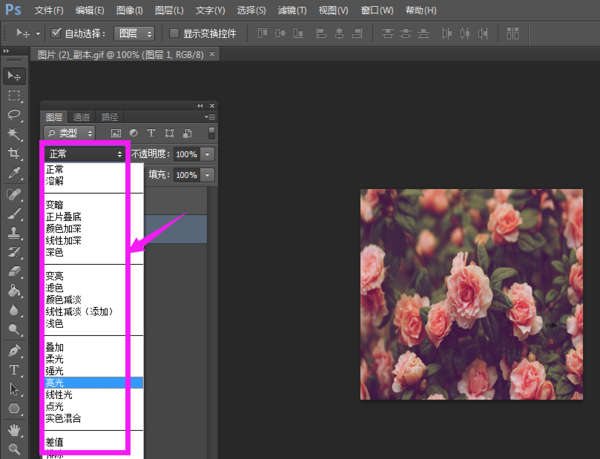Choose 滤色 blend mode
Viewport: 600px width, 459px height.
pos(94,288)
